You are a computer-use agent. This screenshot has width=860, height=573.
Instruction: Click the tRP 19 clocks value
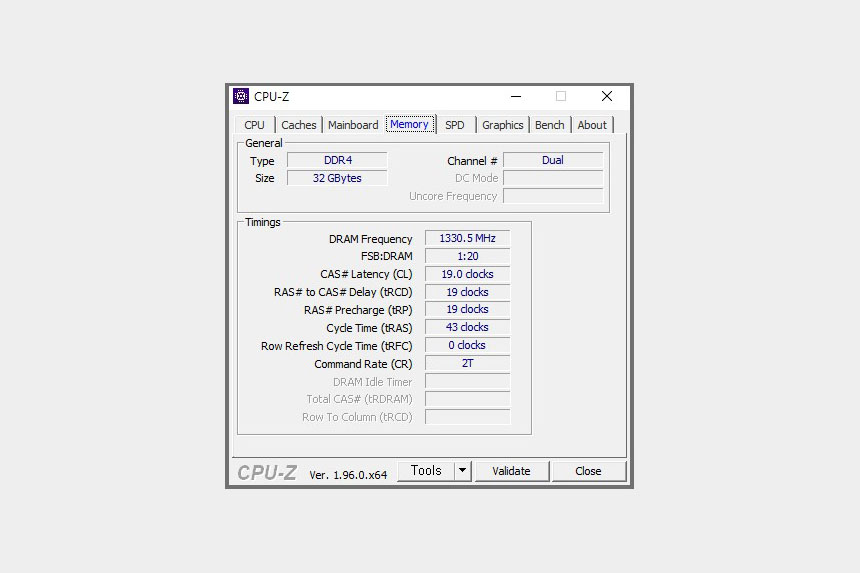467,309
